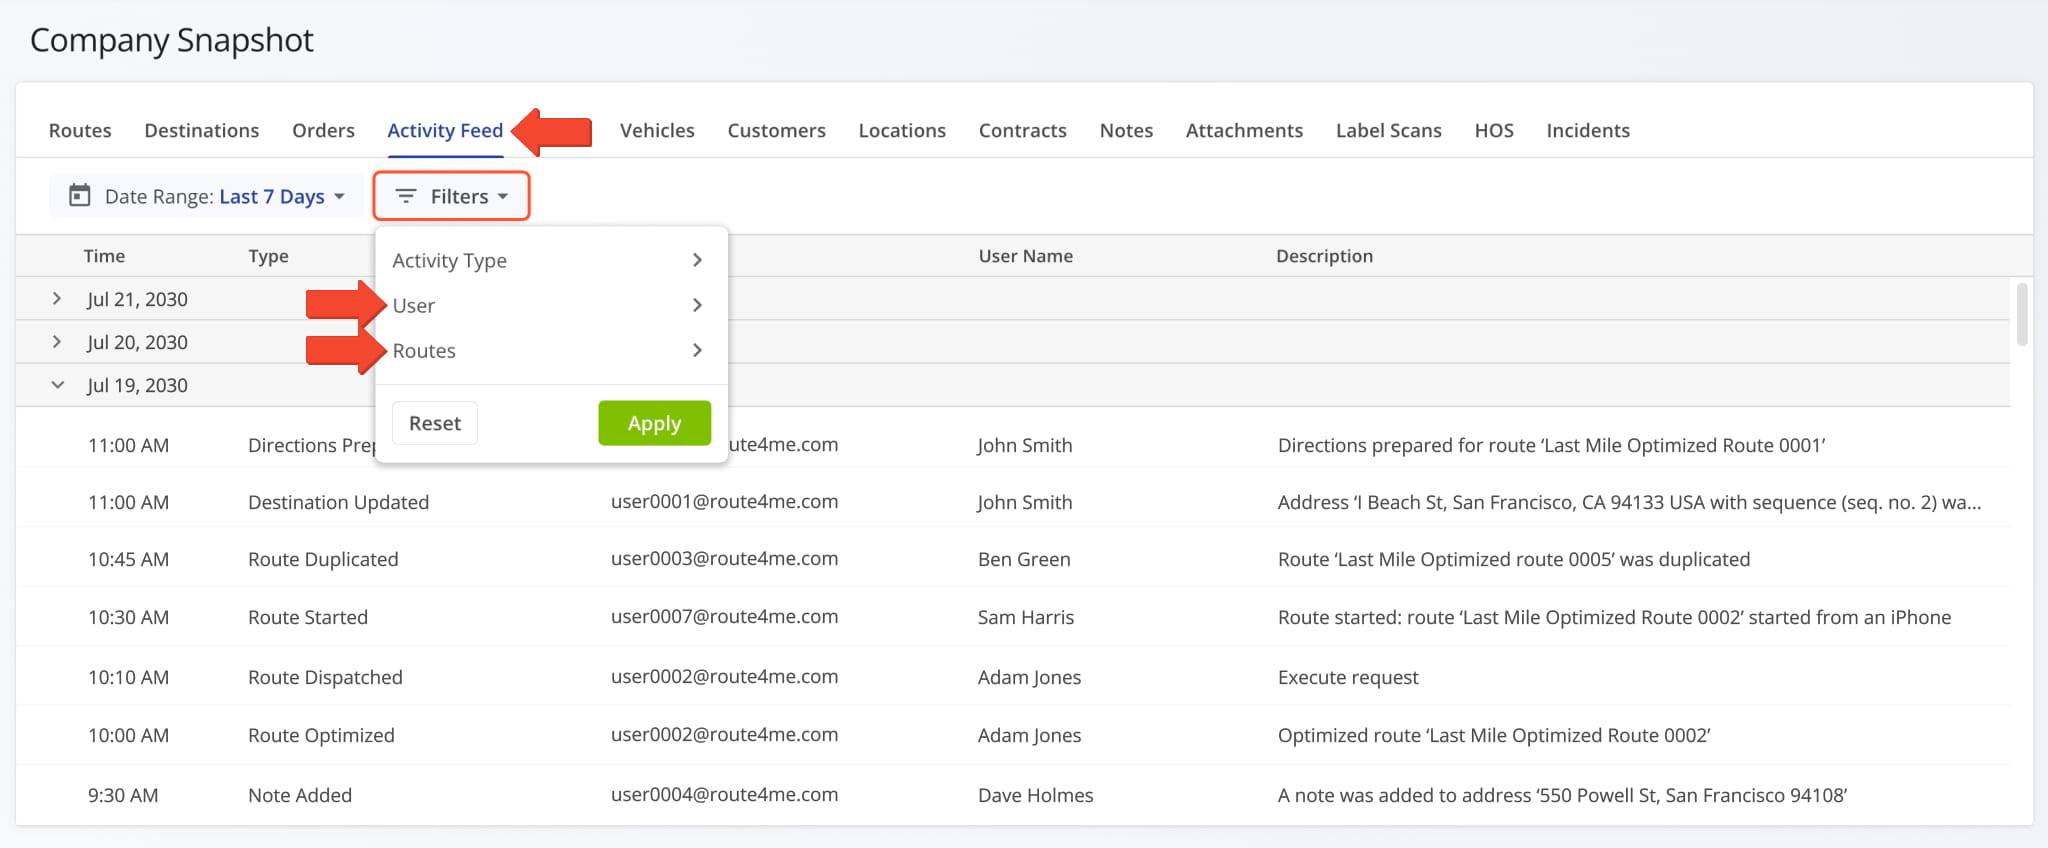The height and width of the screenshot is (848, 2048).
Task: Click the Time column header
Action: pyautogui.click(x=104, y=256)
